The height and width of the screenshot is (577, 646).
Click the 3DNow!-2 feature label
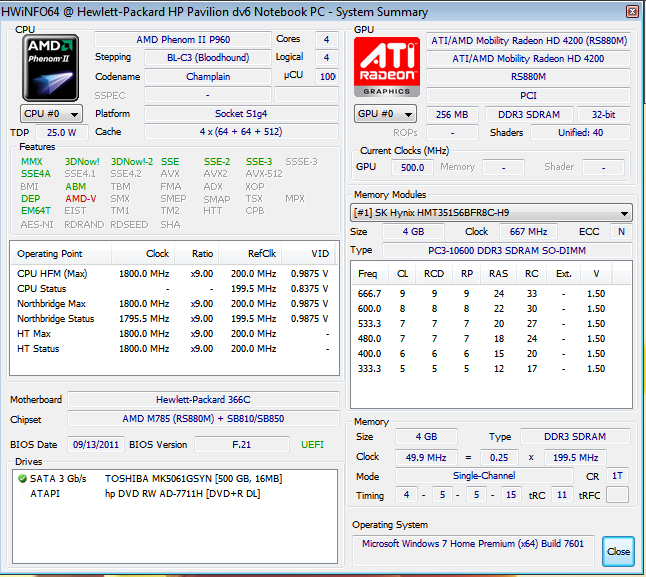[132, 162]
